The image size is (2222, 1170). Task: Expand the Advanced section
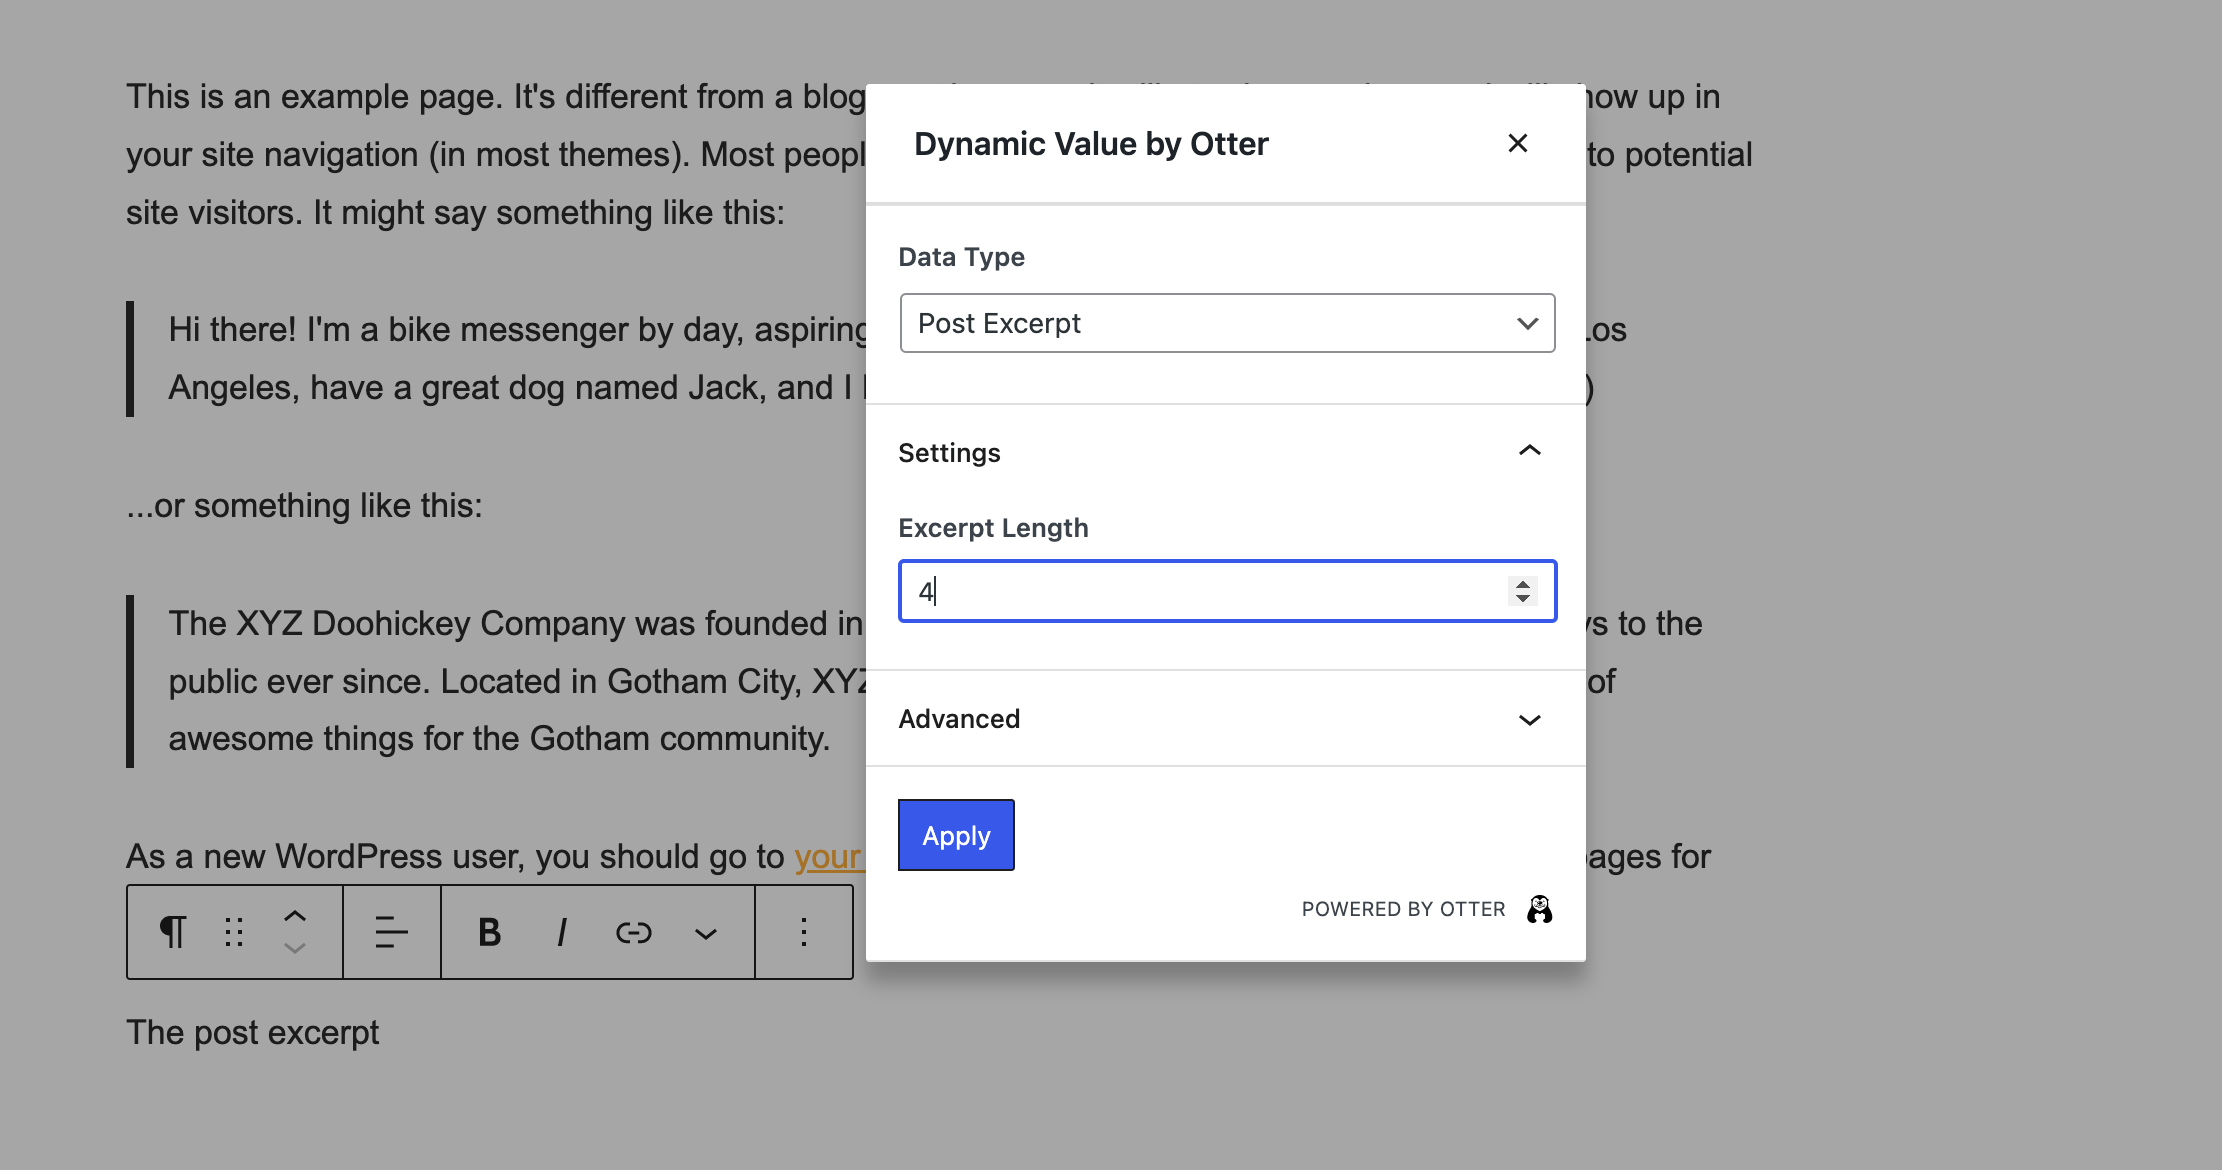coord(1529,719)
